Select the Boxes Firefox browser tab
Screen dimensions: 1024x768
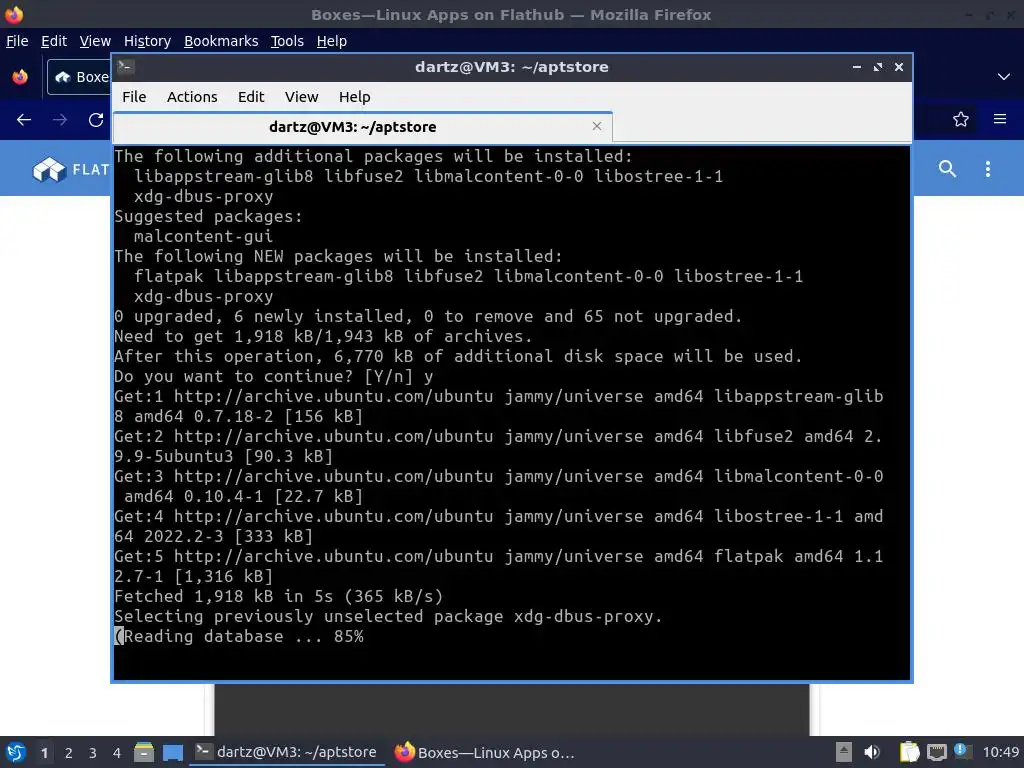[79, 77]
